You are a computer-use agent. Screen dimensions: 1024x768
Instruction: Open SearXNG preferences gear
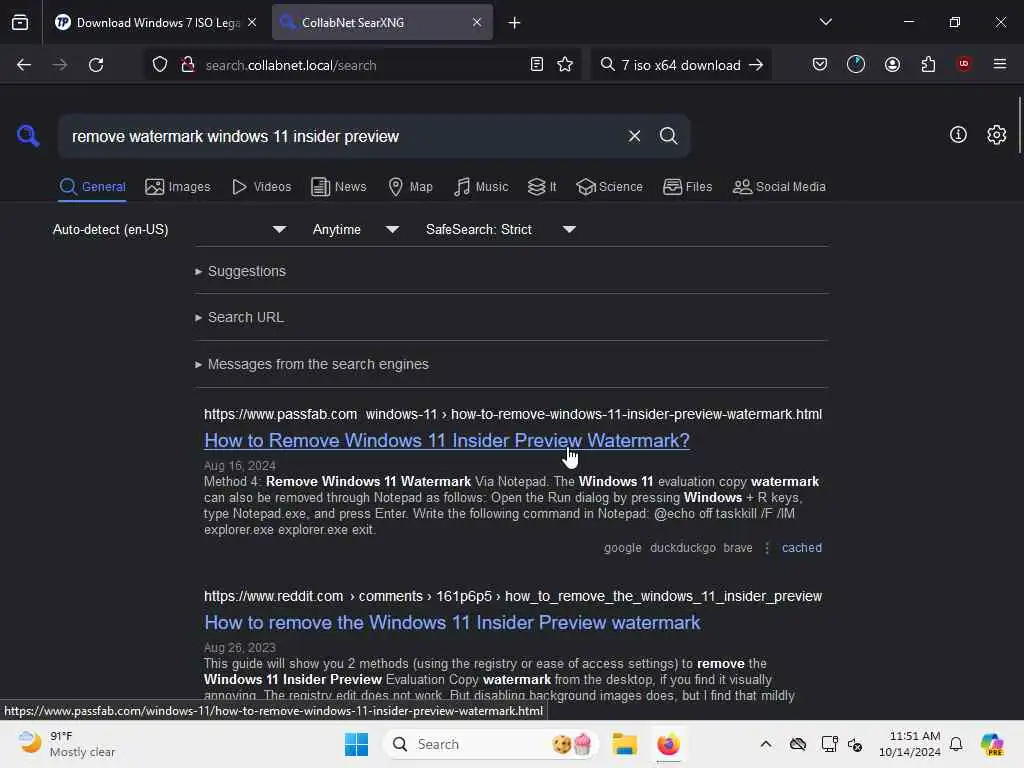pos(996,135)
